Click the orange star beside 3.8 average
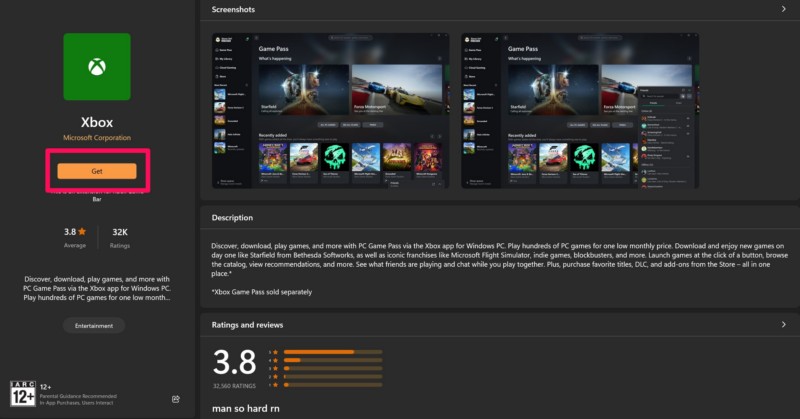This screenshot has width=800, height=419. (x=83, y=231)
